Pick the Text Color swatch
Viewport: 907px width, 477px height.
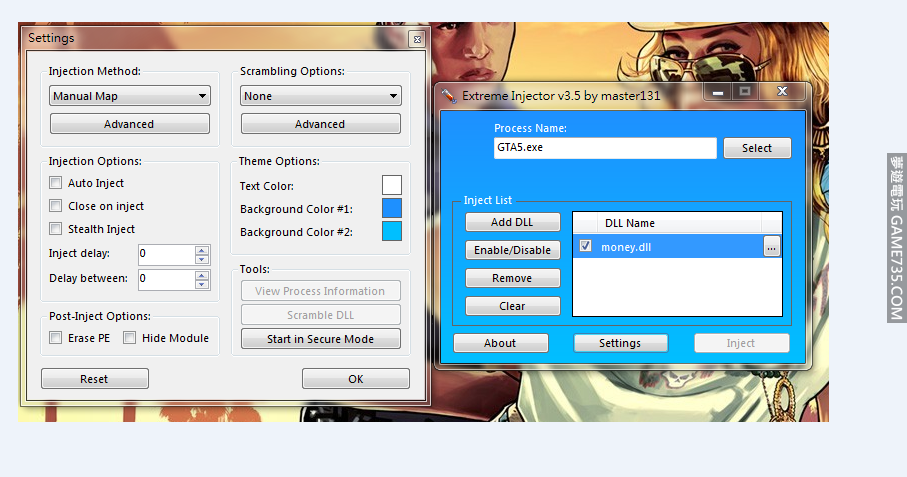[x=392, y=185]
